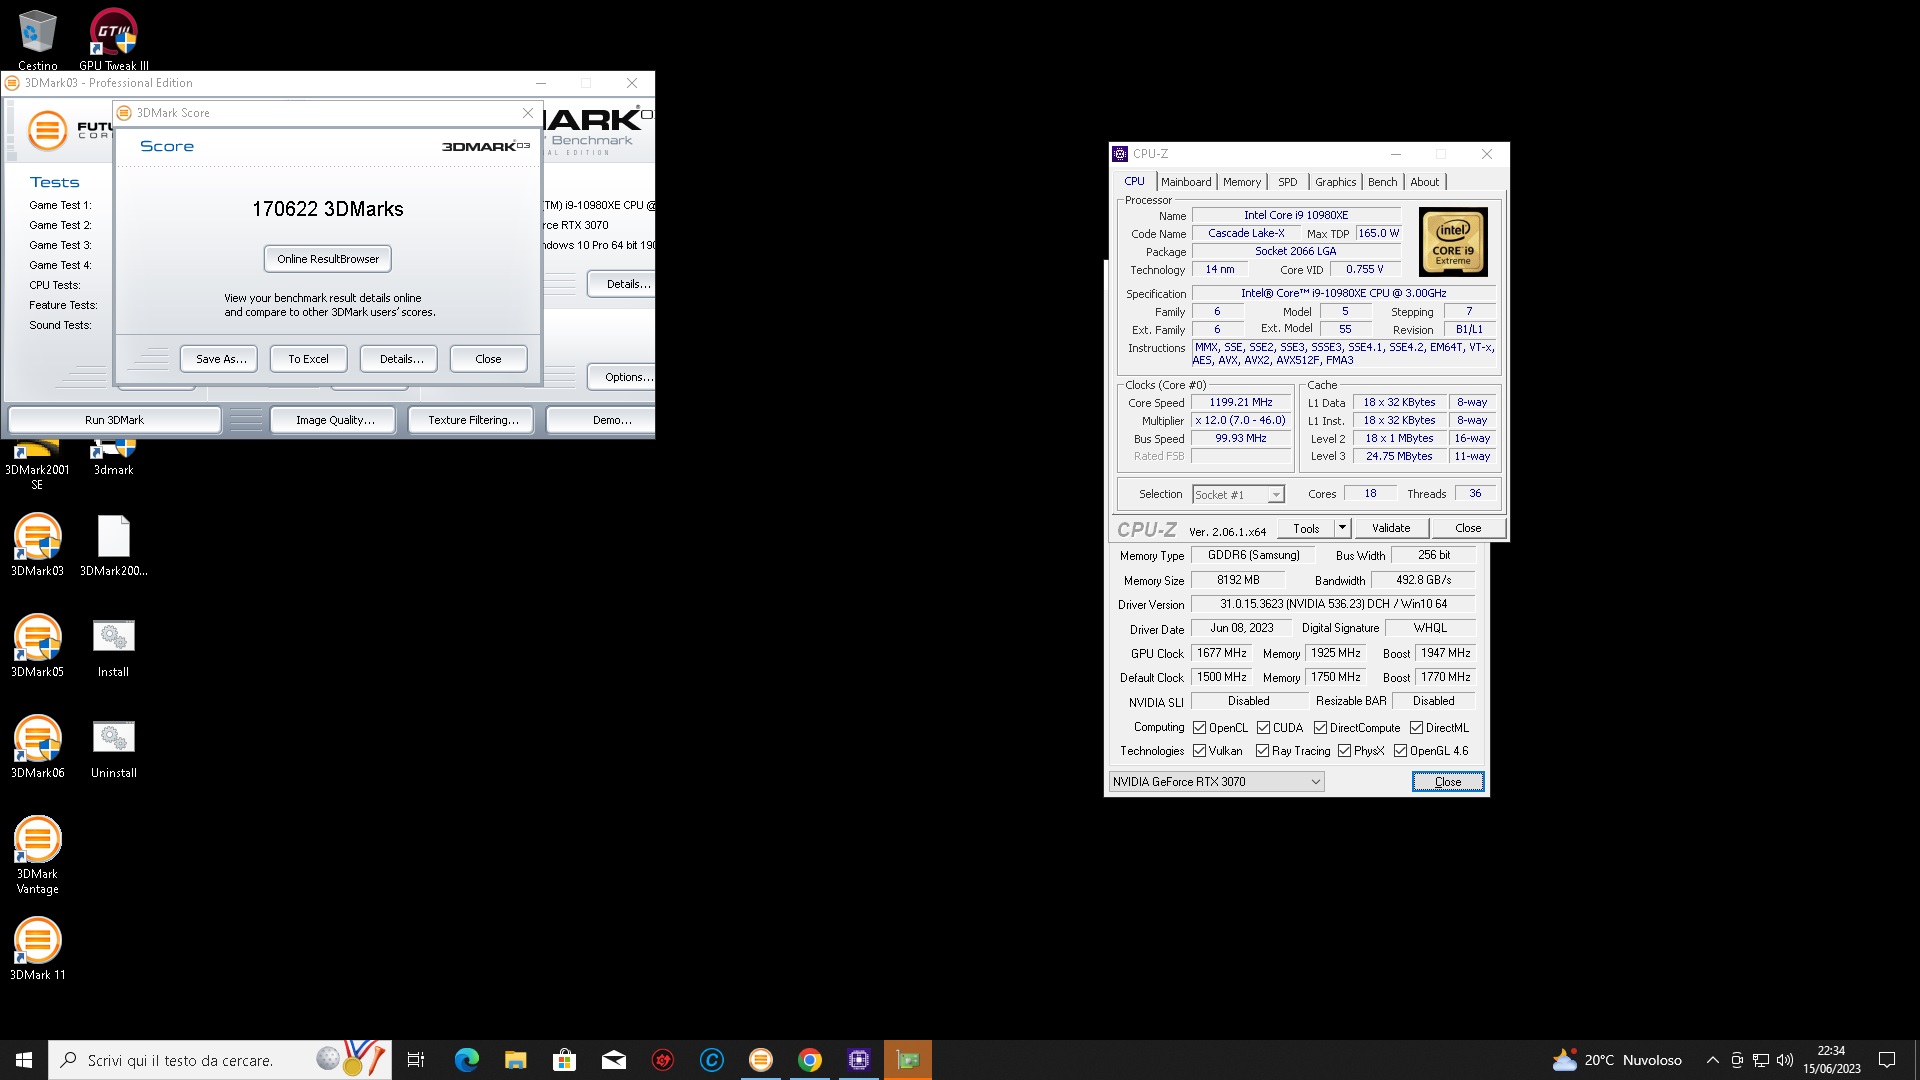The width and height of the screenshot is (1920, 1080).
Task: Click the Close button in the GPU info window
Action: pos(1447,782)
